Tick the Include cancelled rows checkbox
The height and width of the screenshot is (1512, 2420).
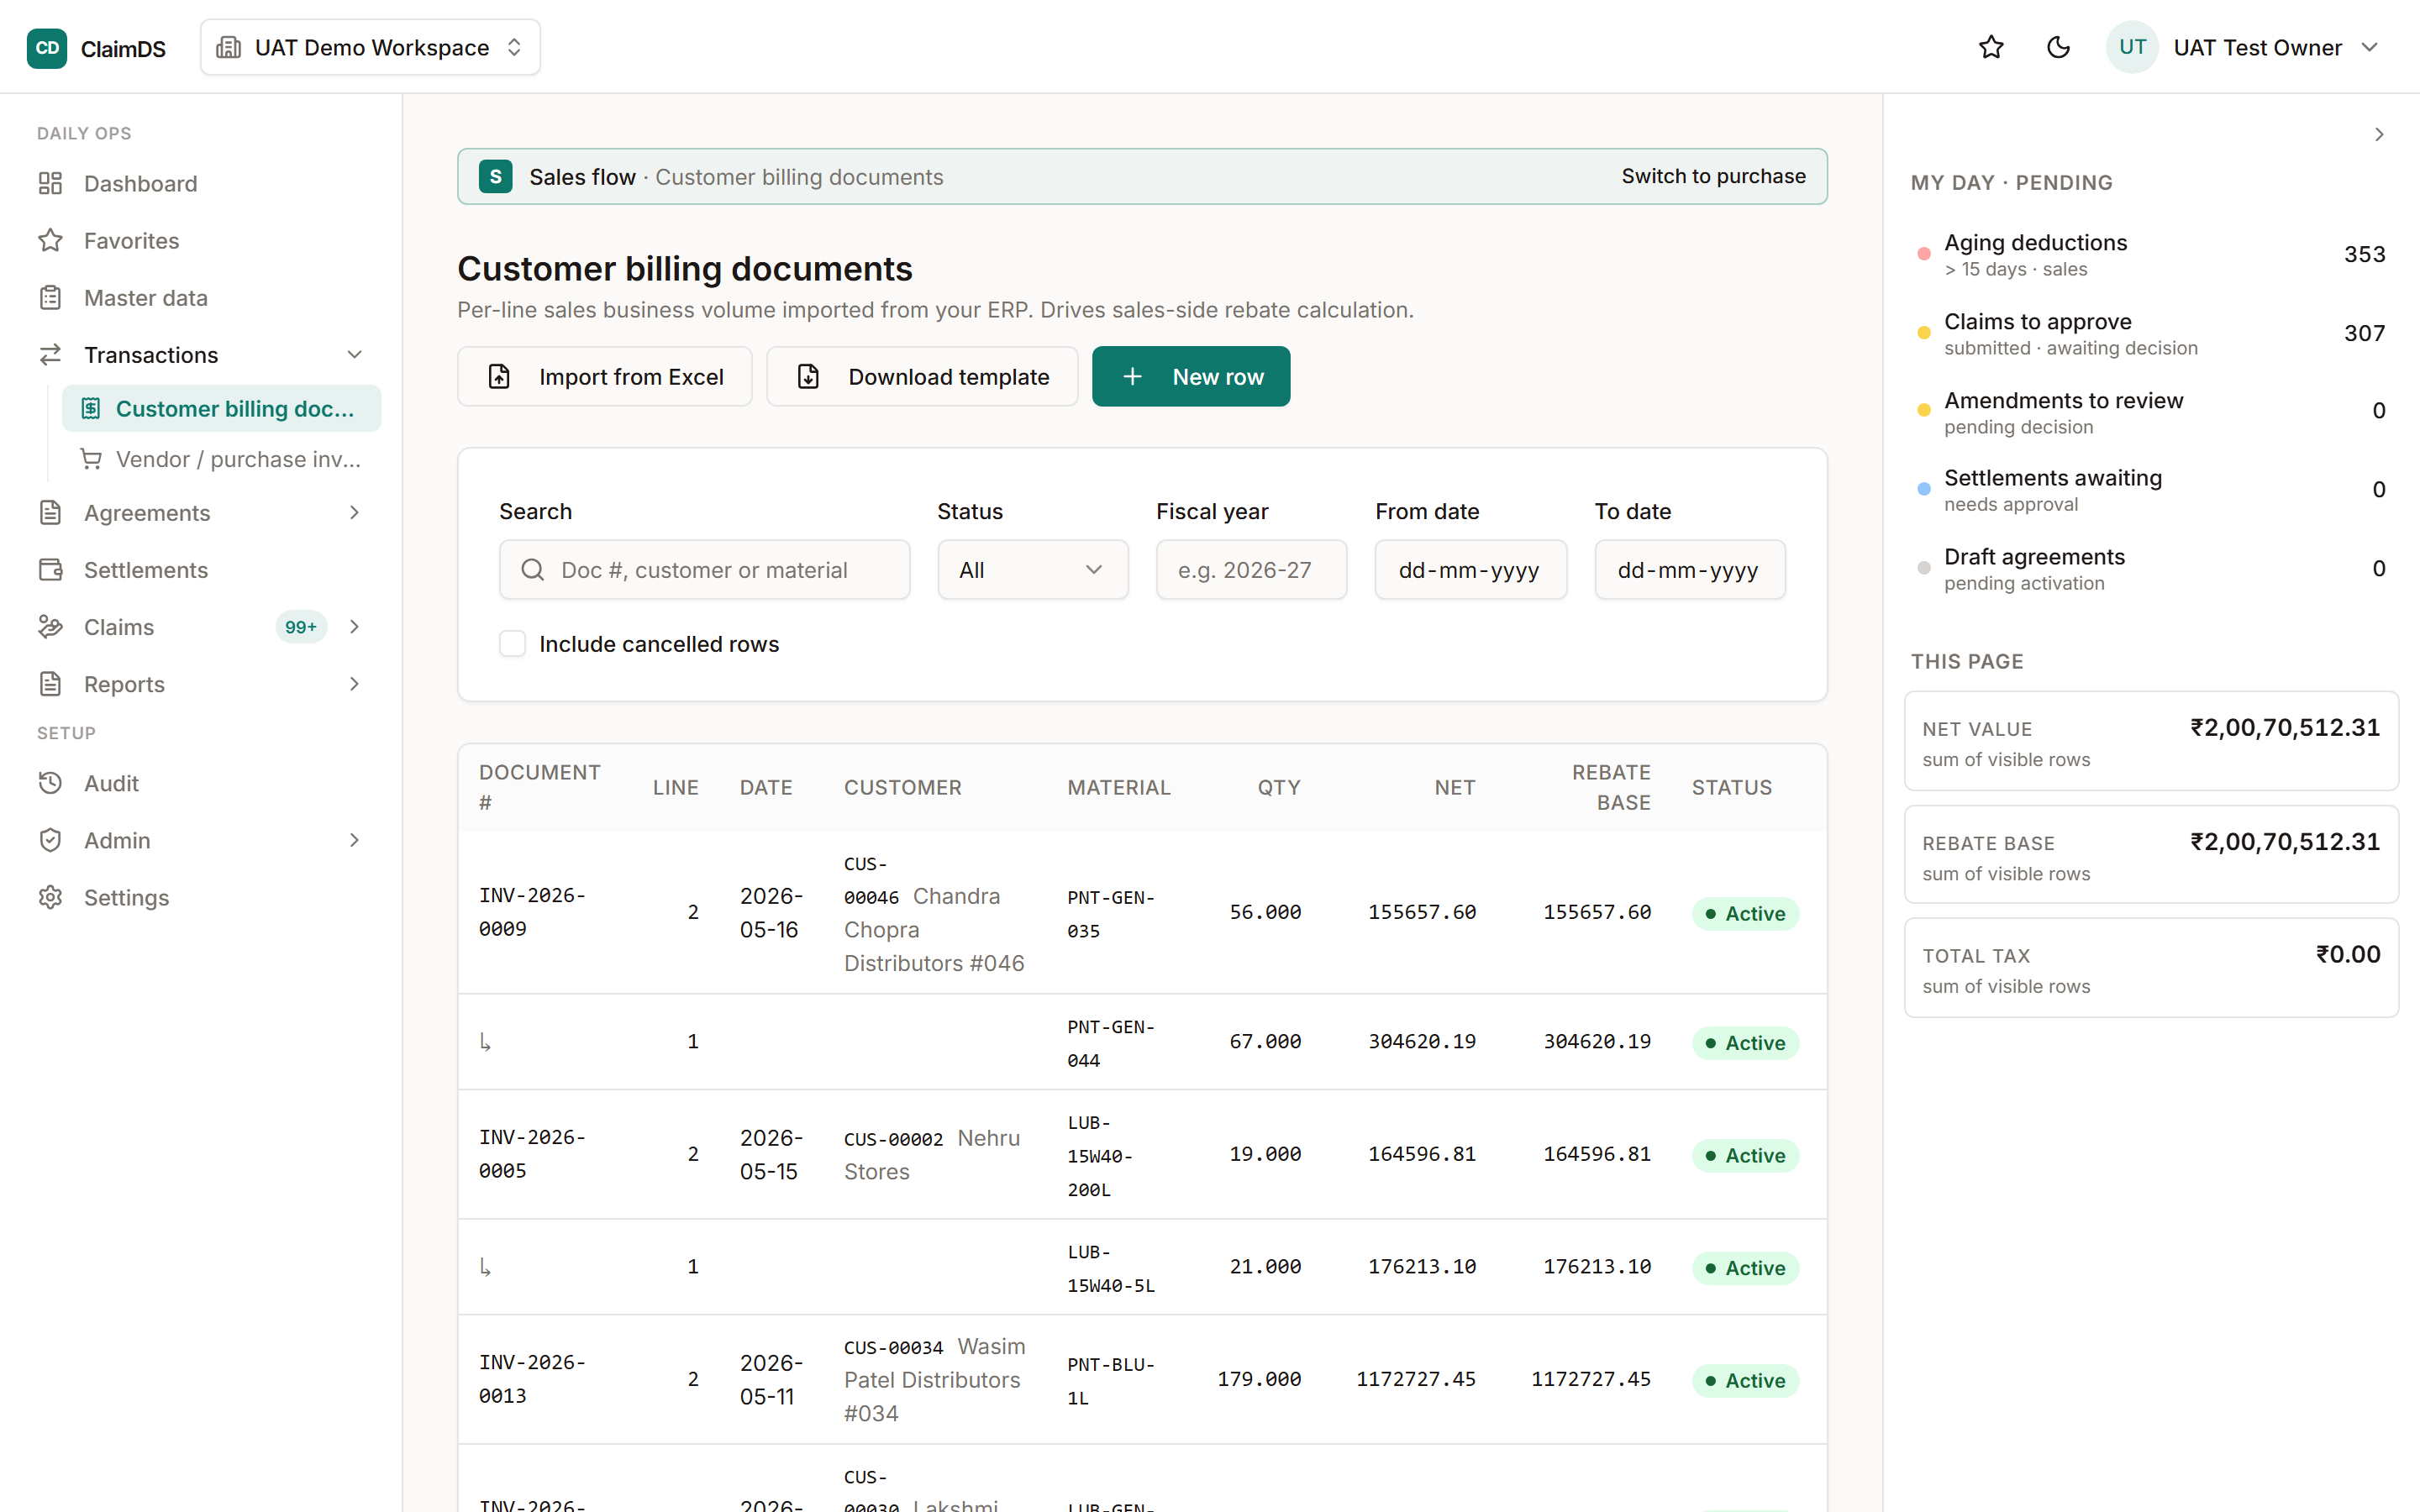point(513,644)
